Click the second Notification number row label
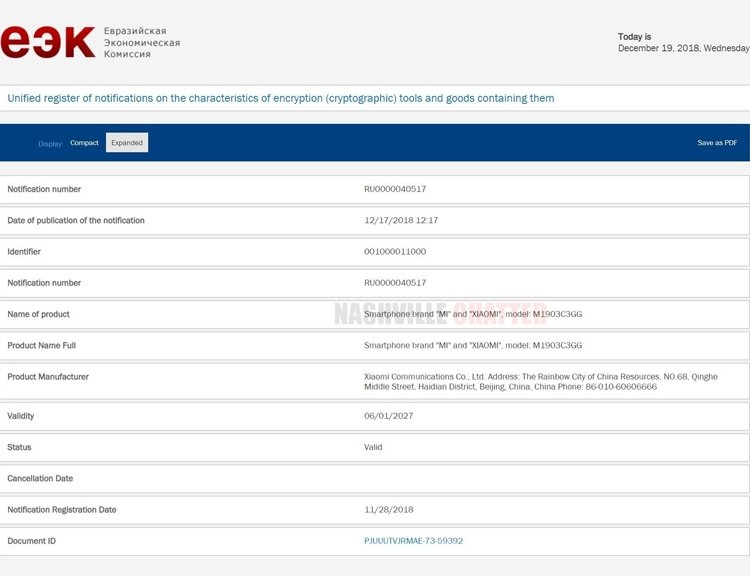Image resolution: width=750 pixels, height=576 pixels. (x=44, y=283)
